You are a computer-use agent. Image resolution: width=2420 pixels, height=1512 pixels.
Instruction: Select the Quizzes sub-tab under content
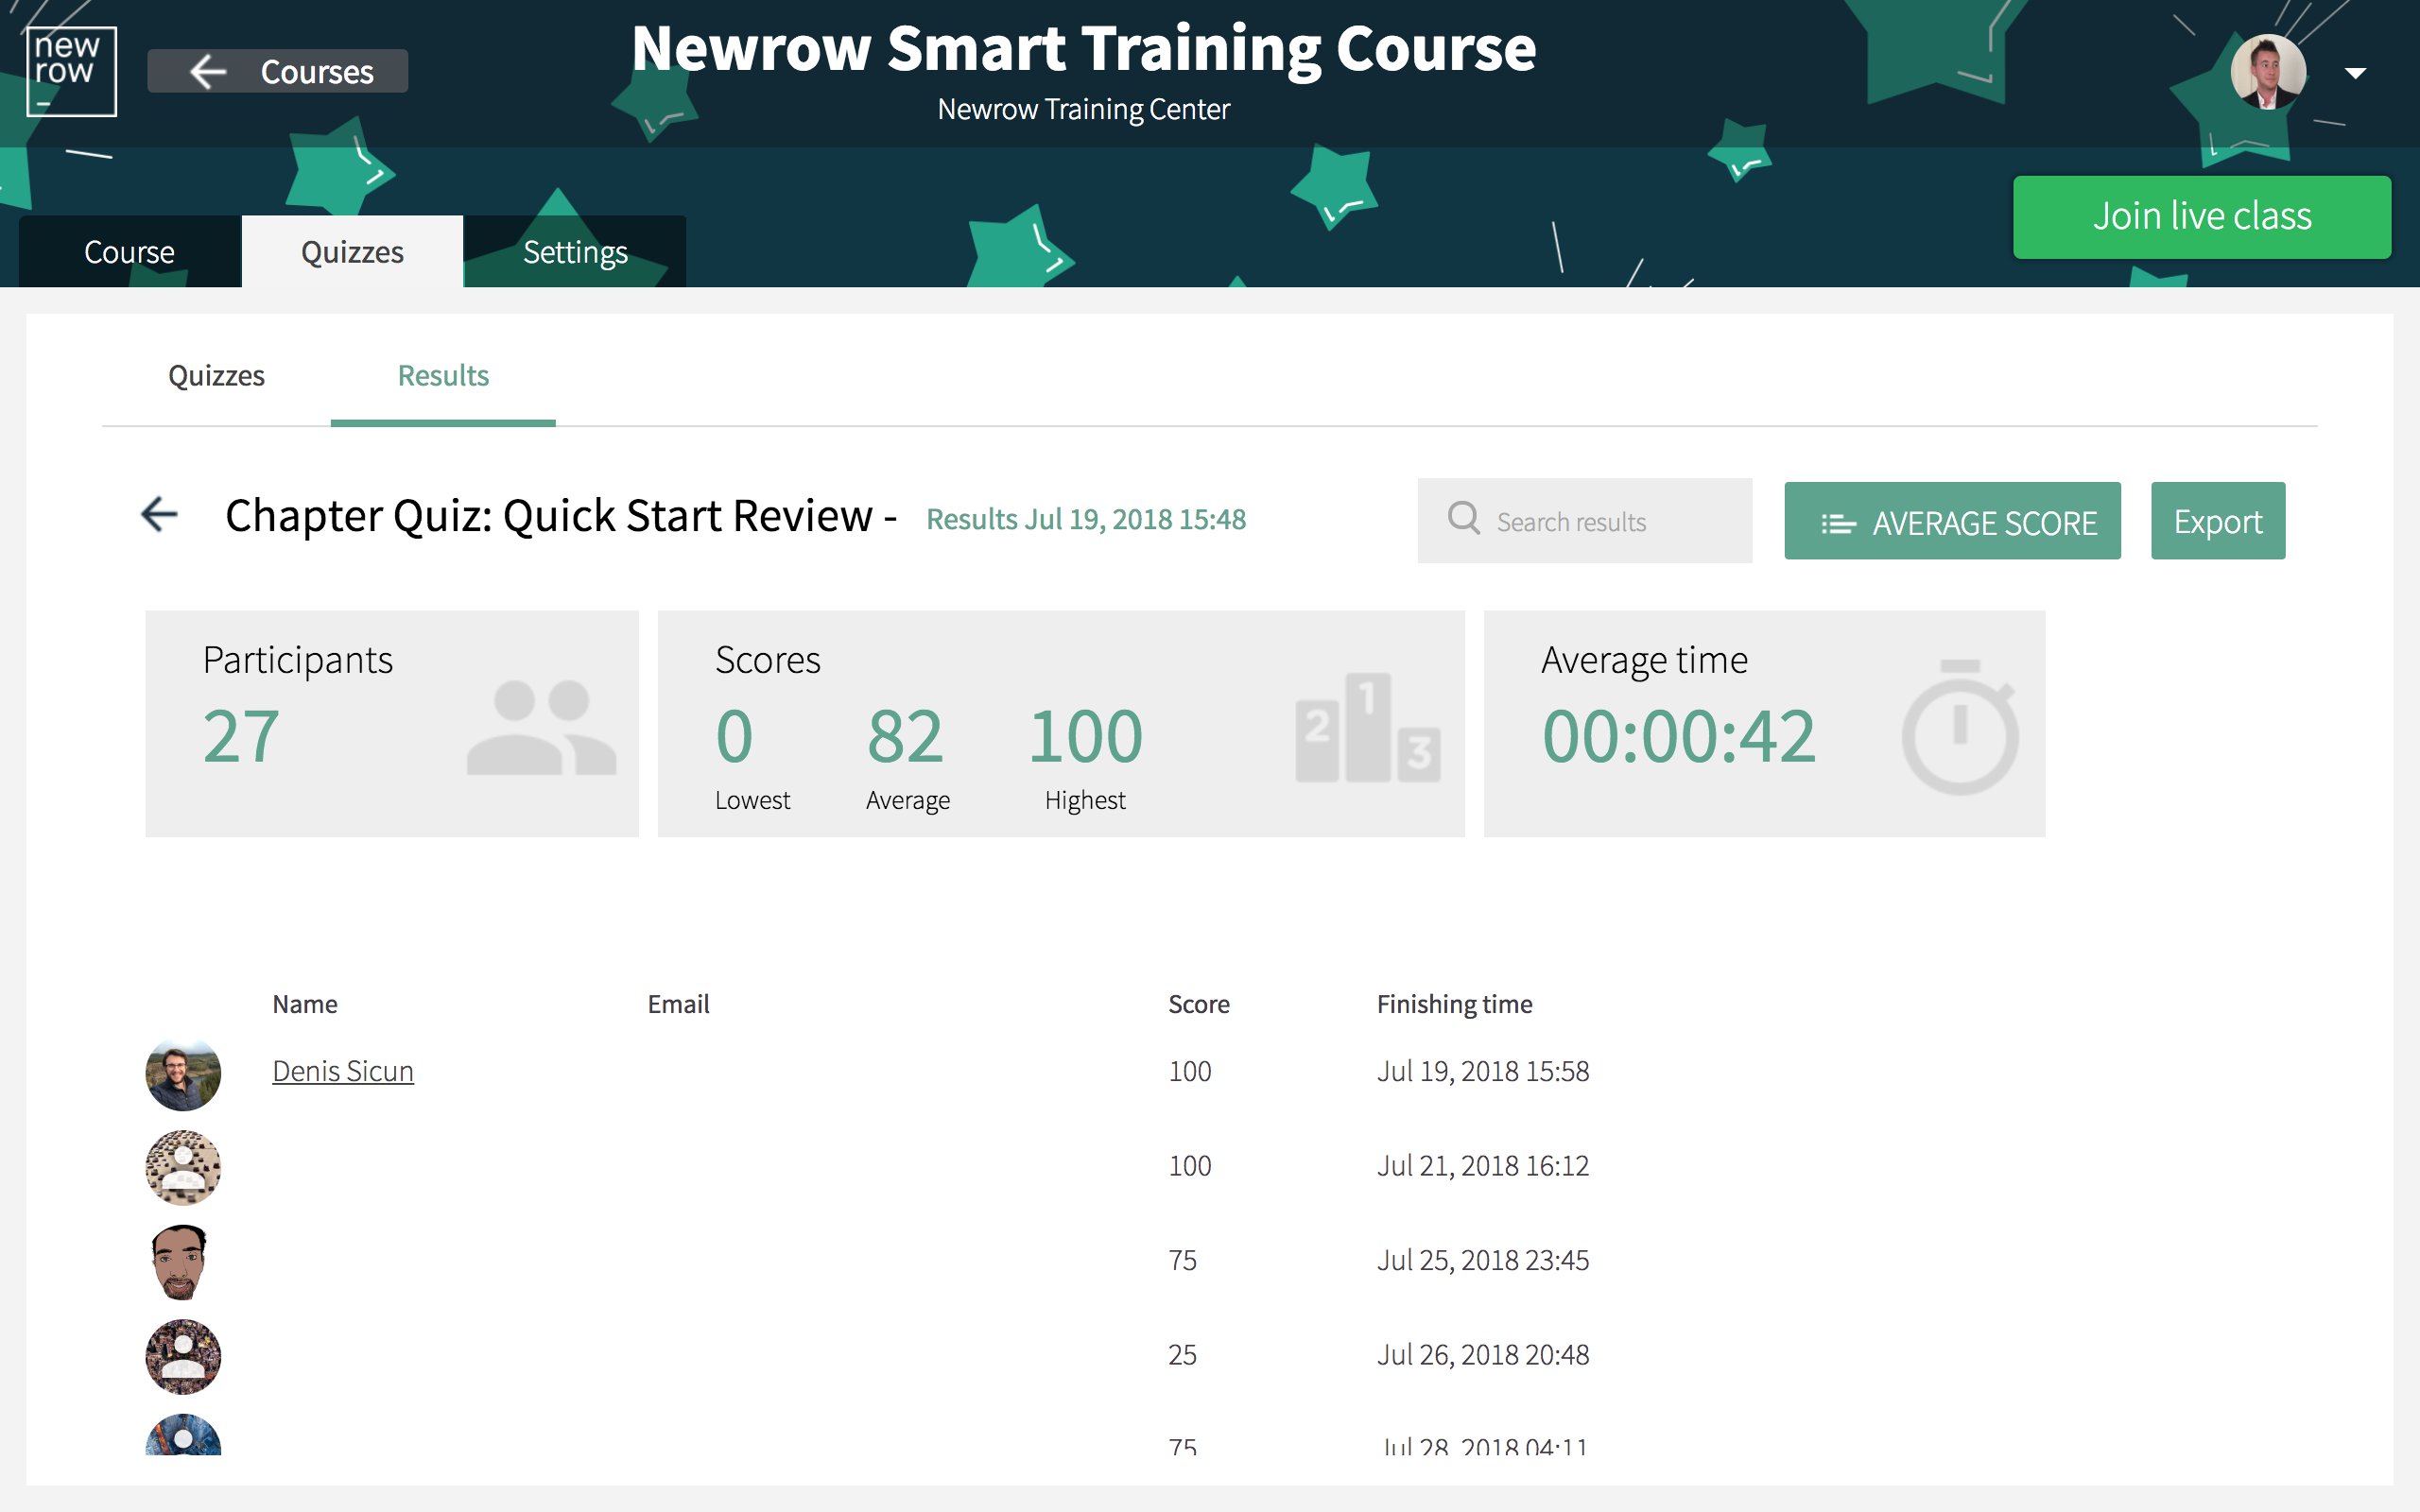coord(216,376)
